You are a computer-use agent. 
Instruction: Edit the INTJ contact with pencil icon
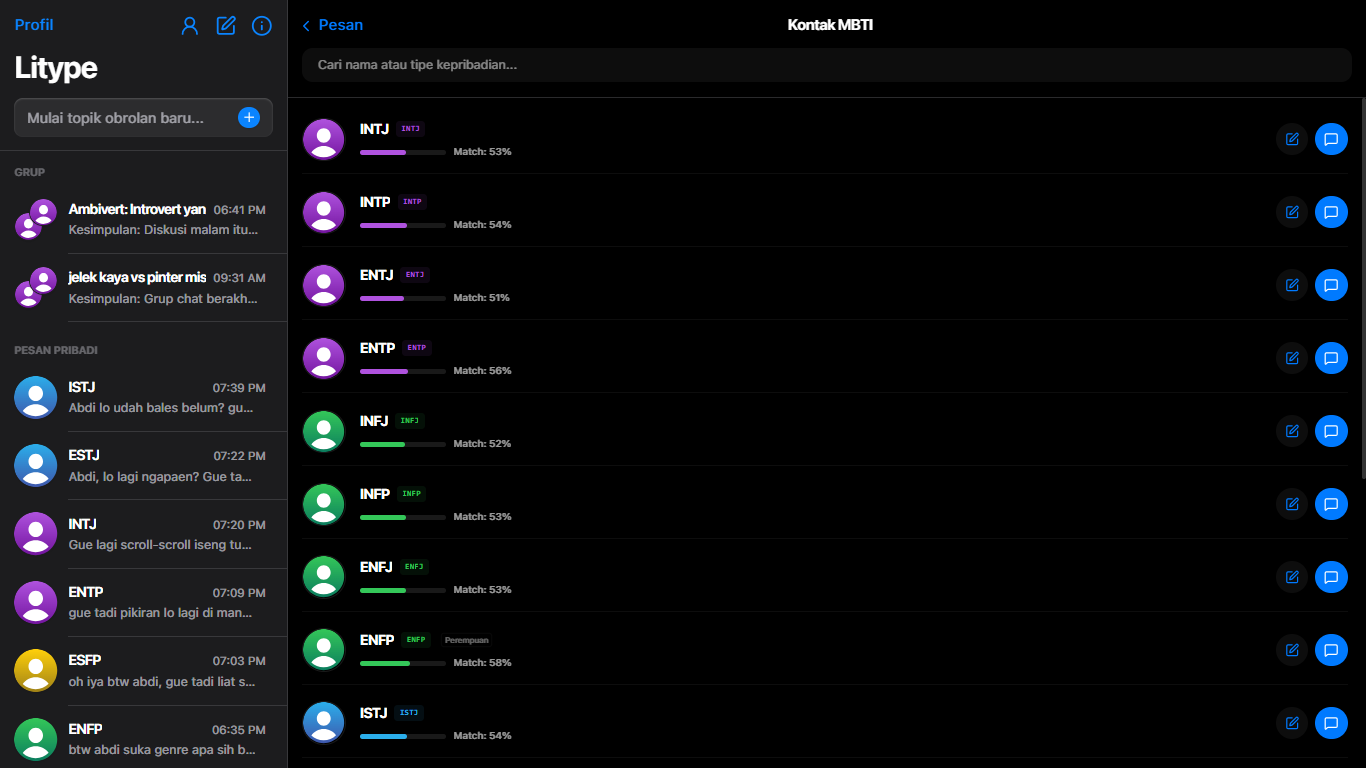[x=1292, y=139]
